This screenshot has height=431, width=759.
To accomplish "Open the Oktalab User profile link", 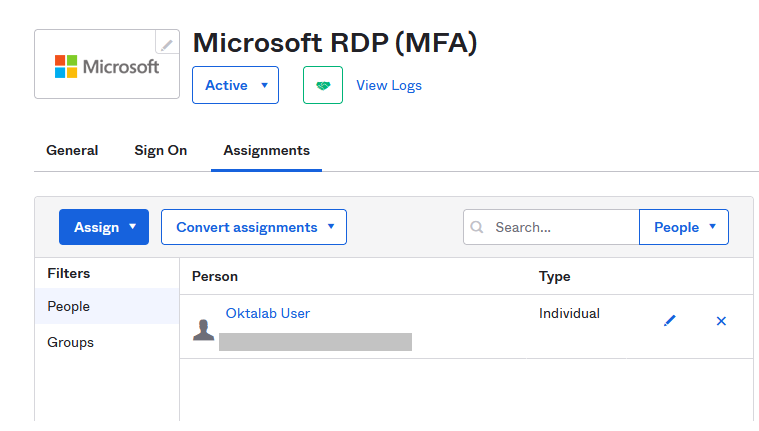I will pyautogui.click(x=268, y=313).
